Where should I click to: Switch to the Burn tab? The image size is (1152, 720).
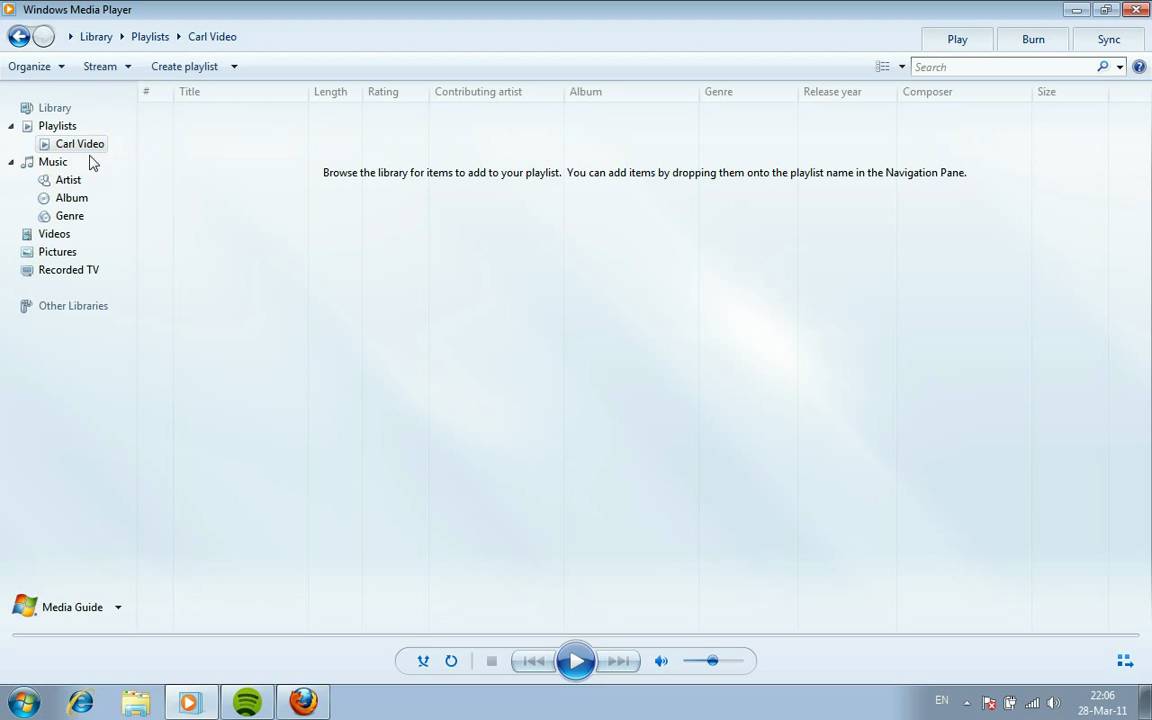1033,40
